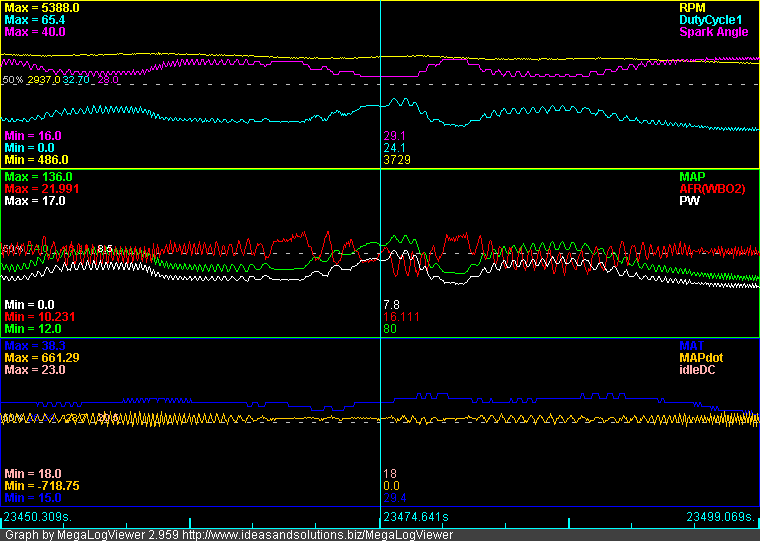Click the cursor time 23474.641s
The image size is (760, 541).
tap(416, 517)
